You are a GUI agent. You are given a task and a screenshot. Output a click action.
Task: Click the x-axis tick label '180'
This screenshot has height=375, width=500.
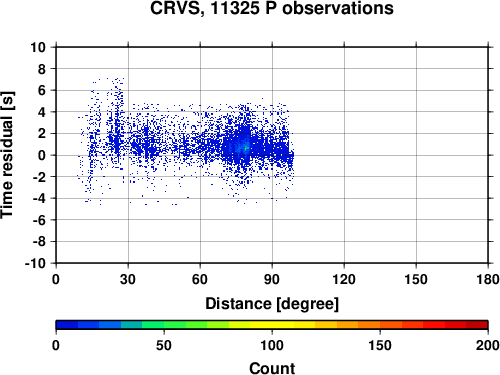pyautogui.click(x=488, y=279)
